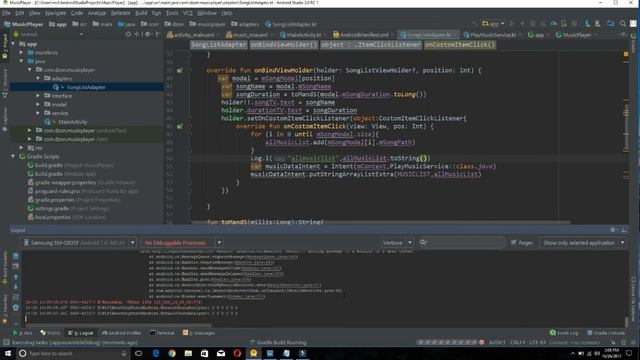Expand the service package
640x360 pixels.
point(38,113)
